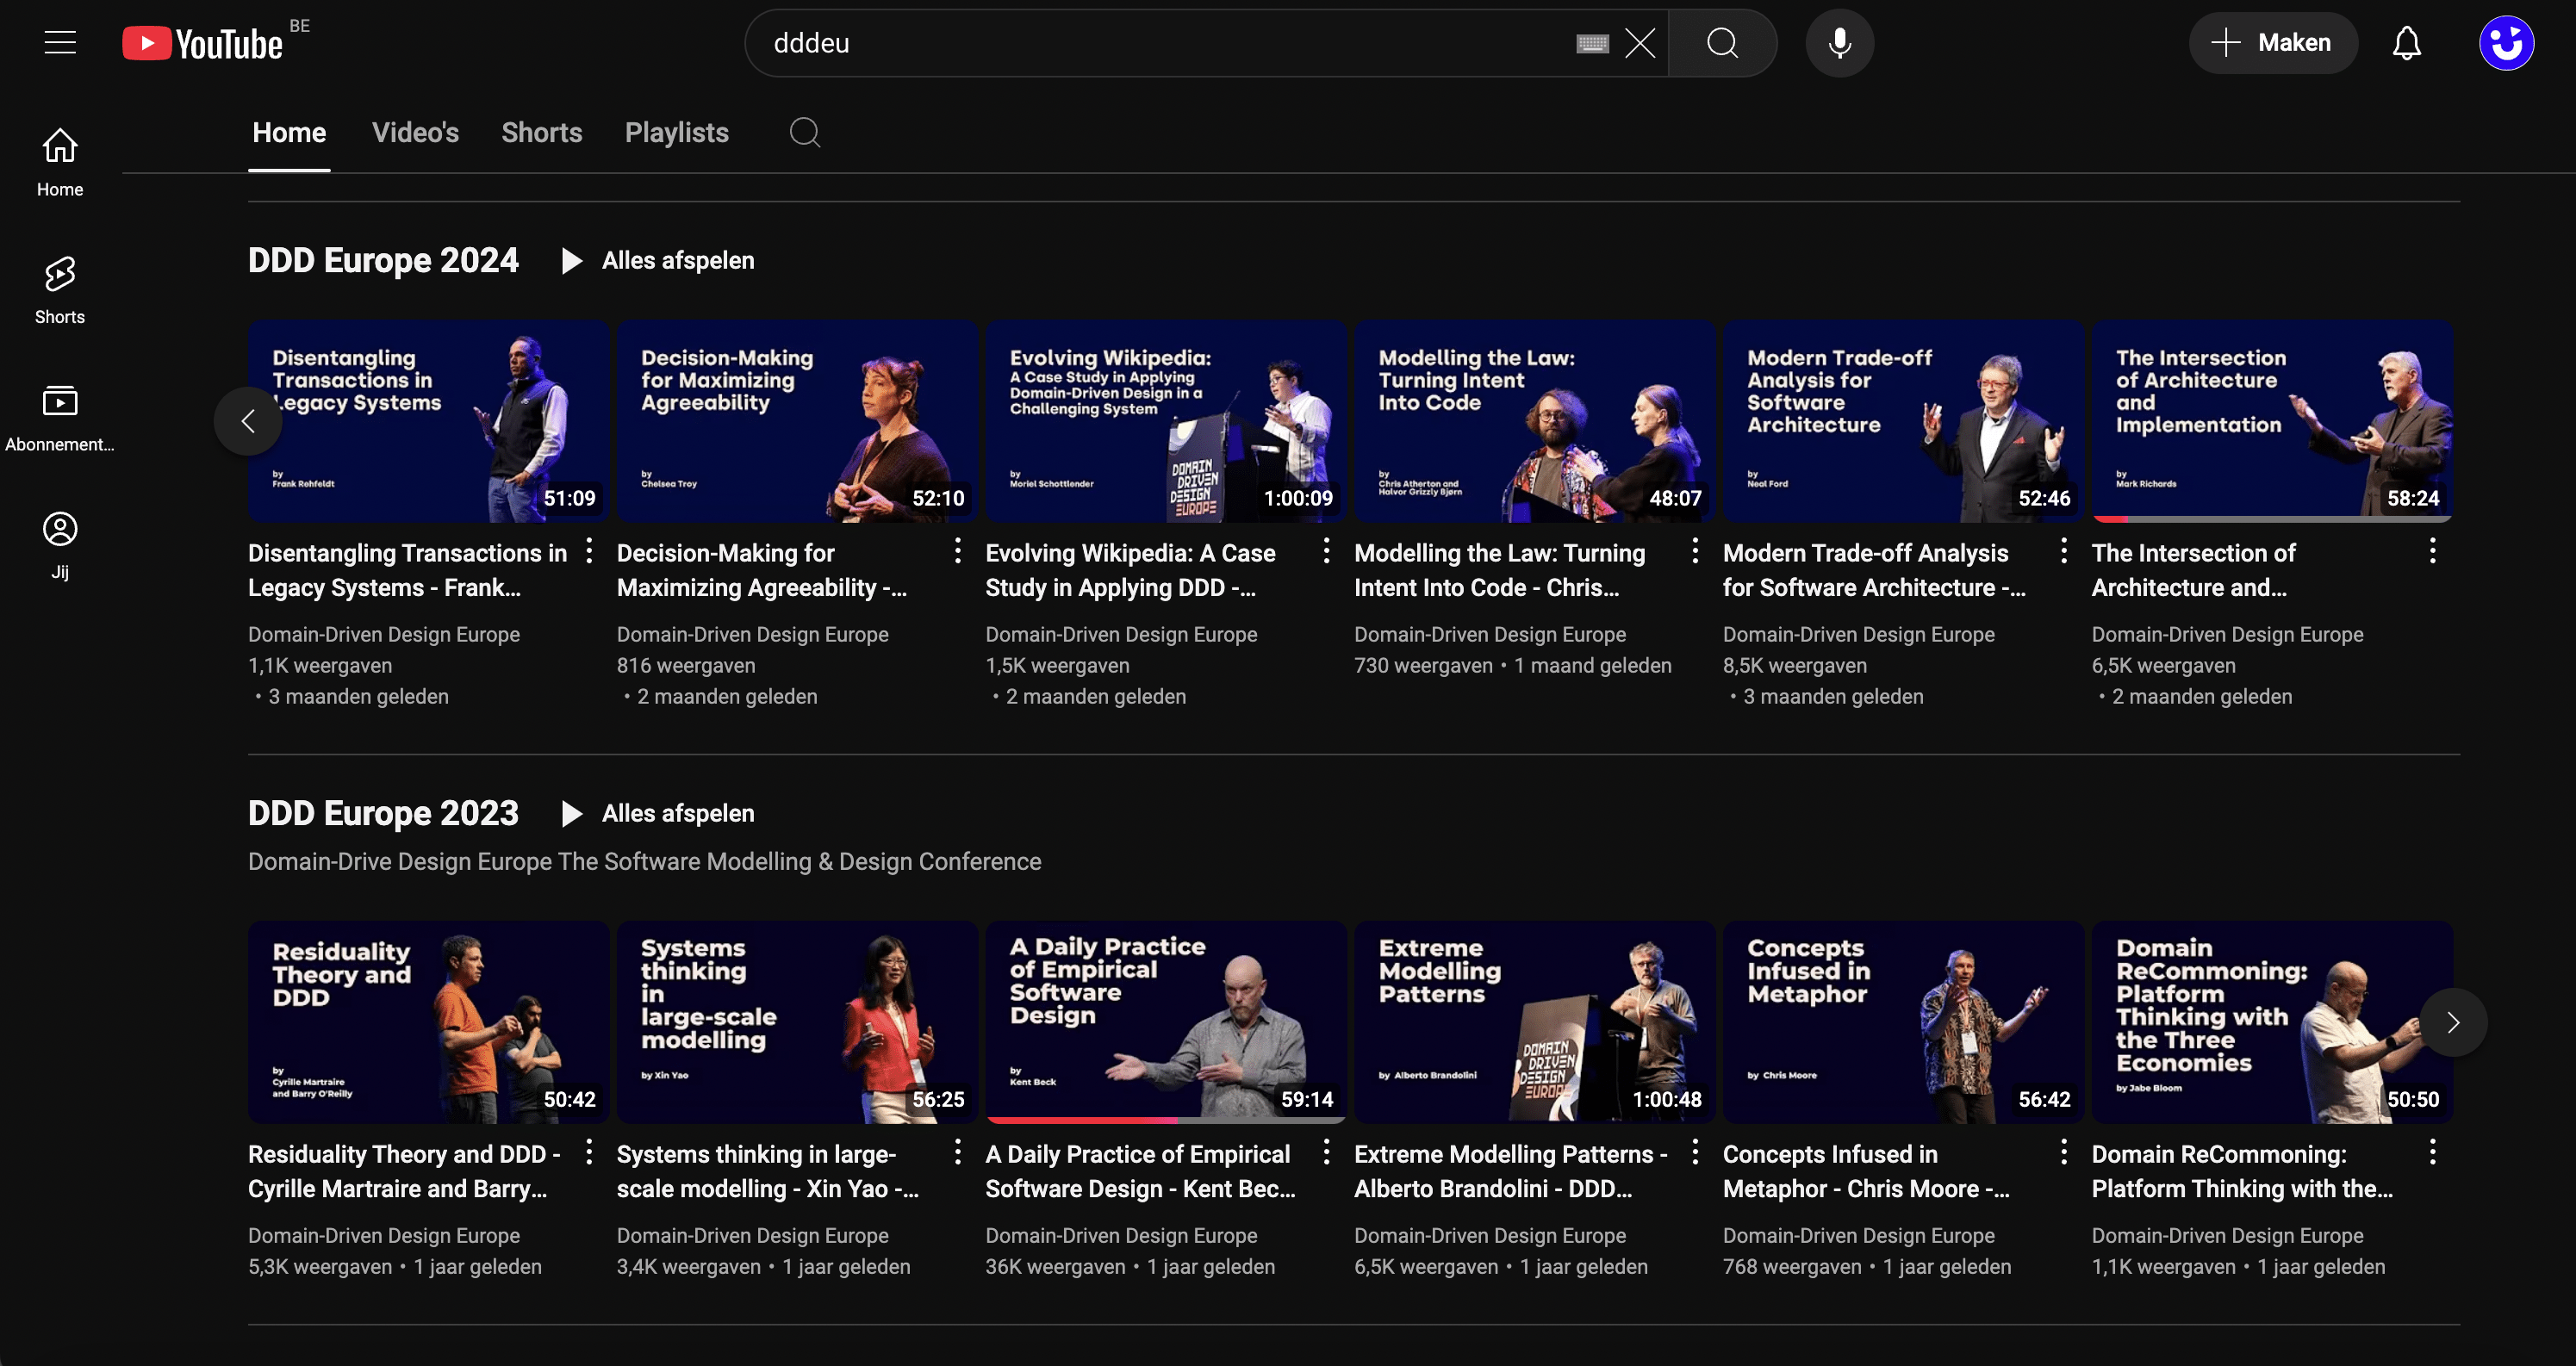
Task: Open the Evolving Wikipedia video thumbnail
Action: [1165, 421]
